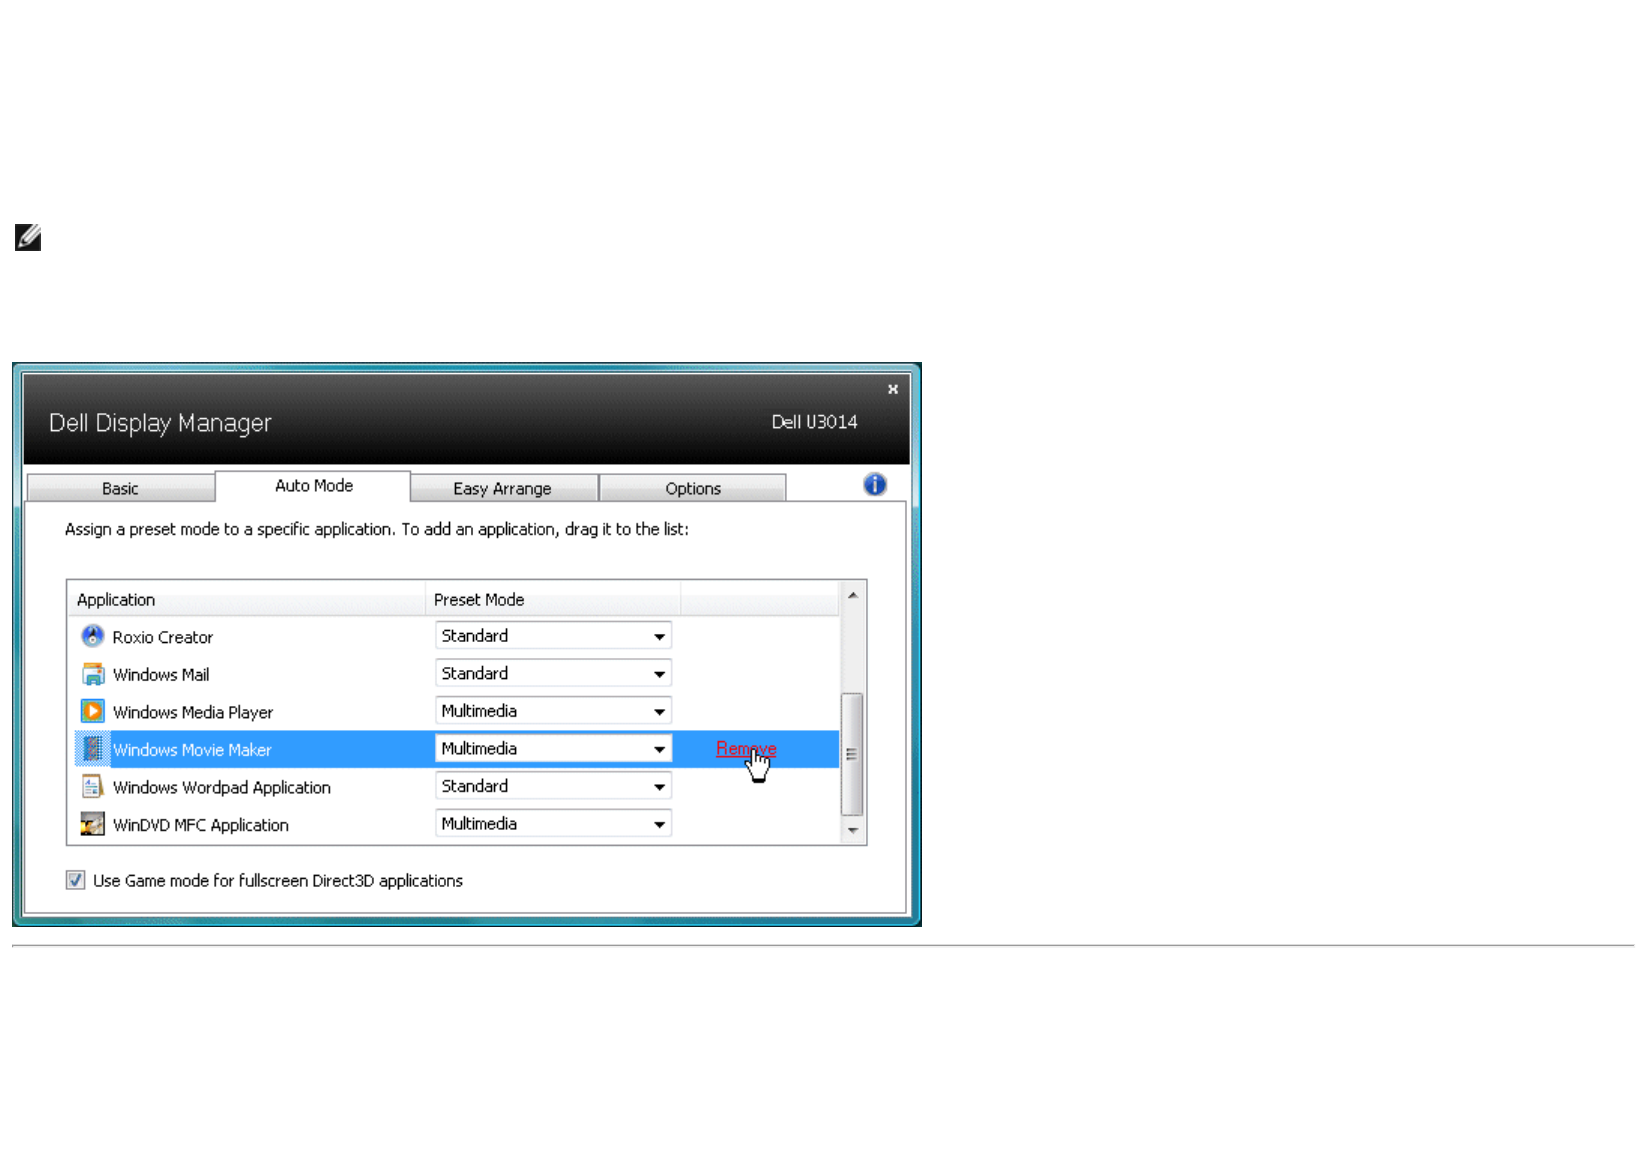Open the Easy Arrange tab
Image resolution: width=1647 pixels, height=1153 pixels.
(x=503, y=488)
